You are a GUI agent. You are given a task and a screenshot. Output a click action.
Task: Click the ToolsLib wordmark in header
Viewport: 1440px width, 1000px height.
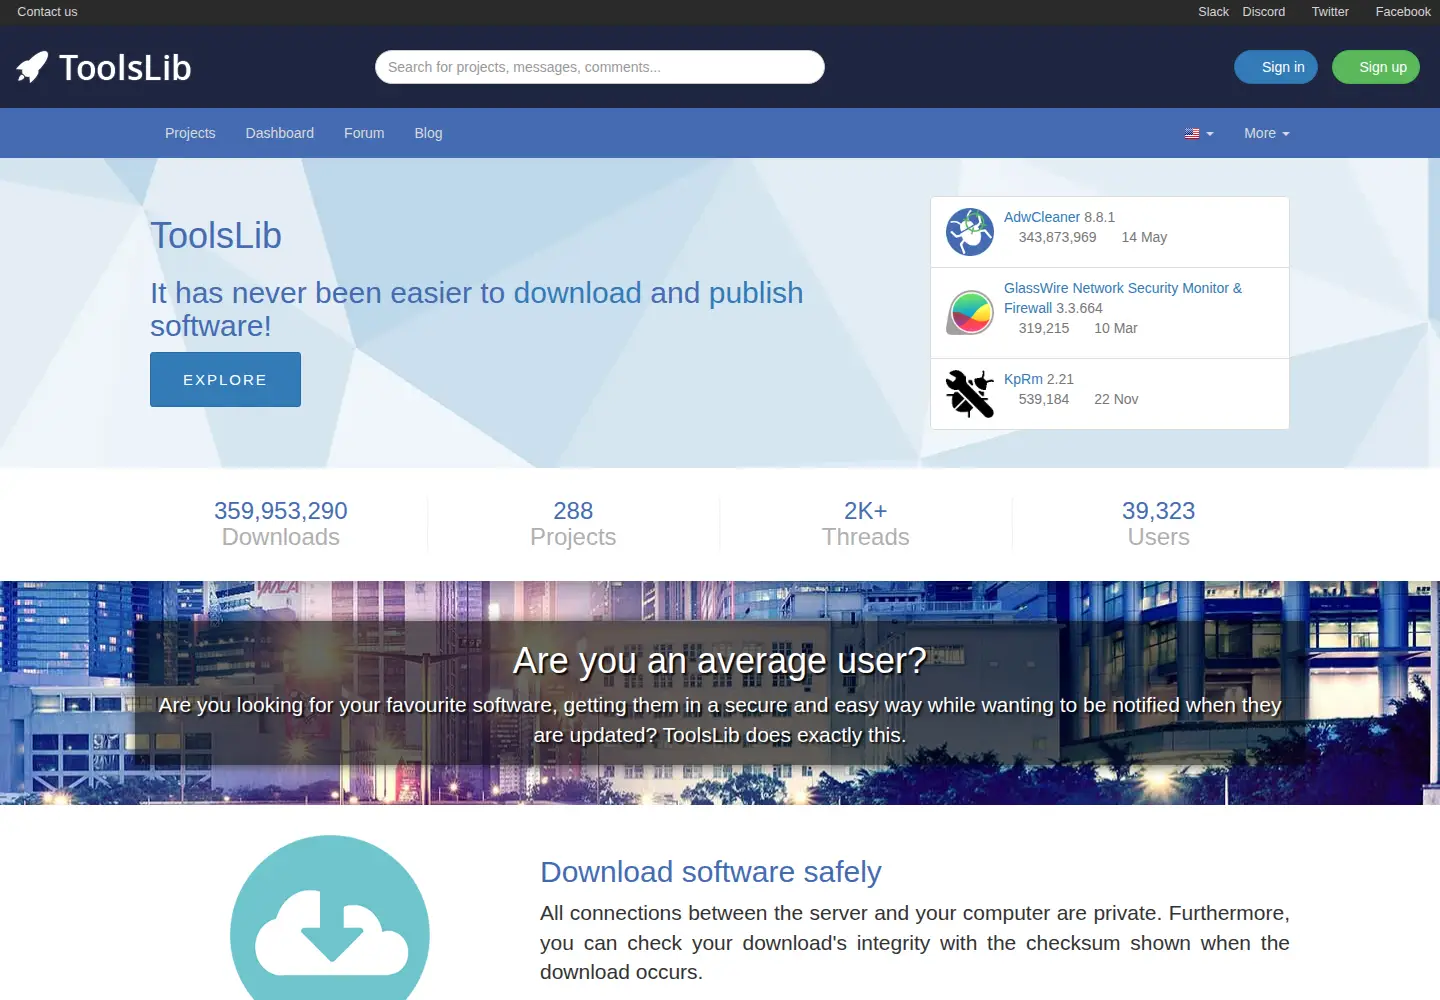click(x=125, y=68)
